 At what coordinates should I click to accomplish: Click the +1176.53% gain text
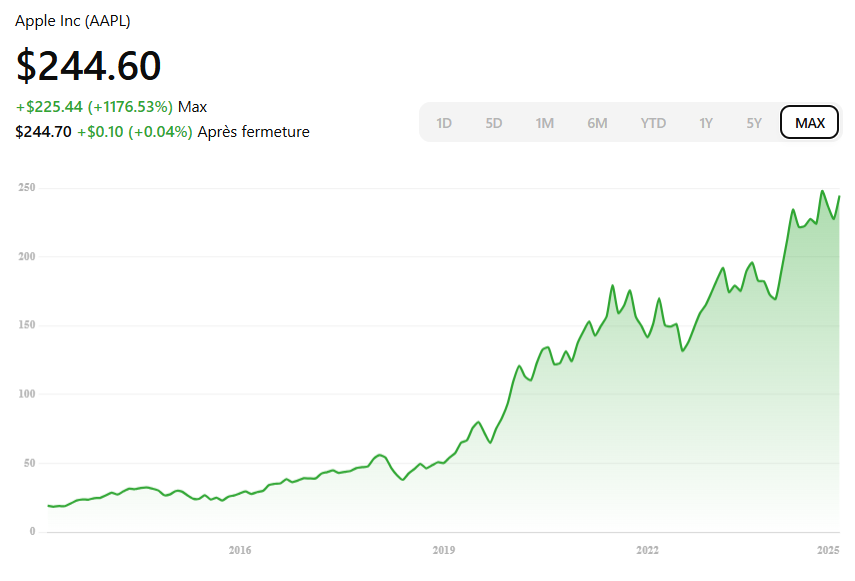pyautogui.click(x=130, y=106)
